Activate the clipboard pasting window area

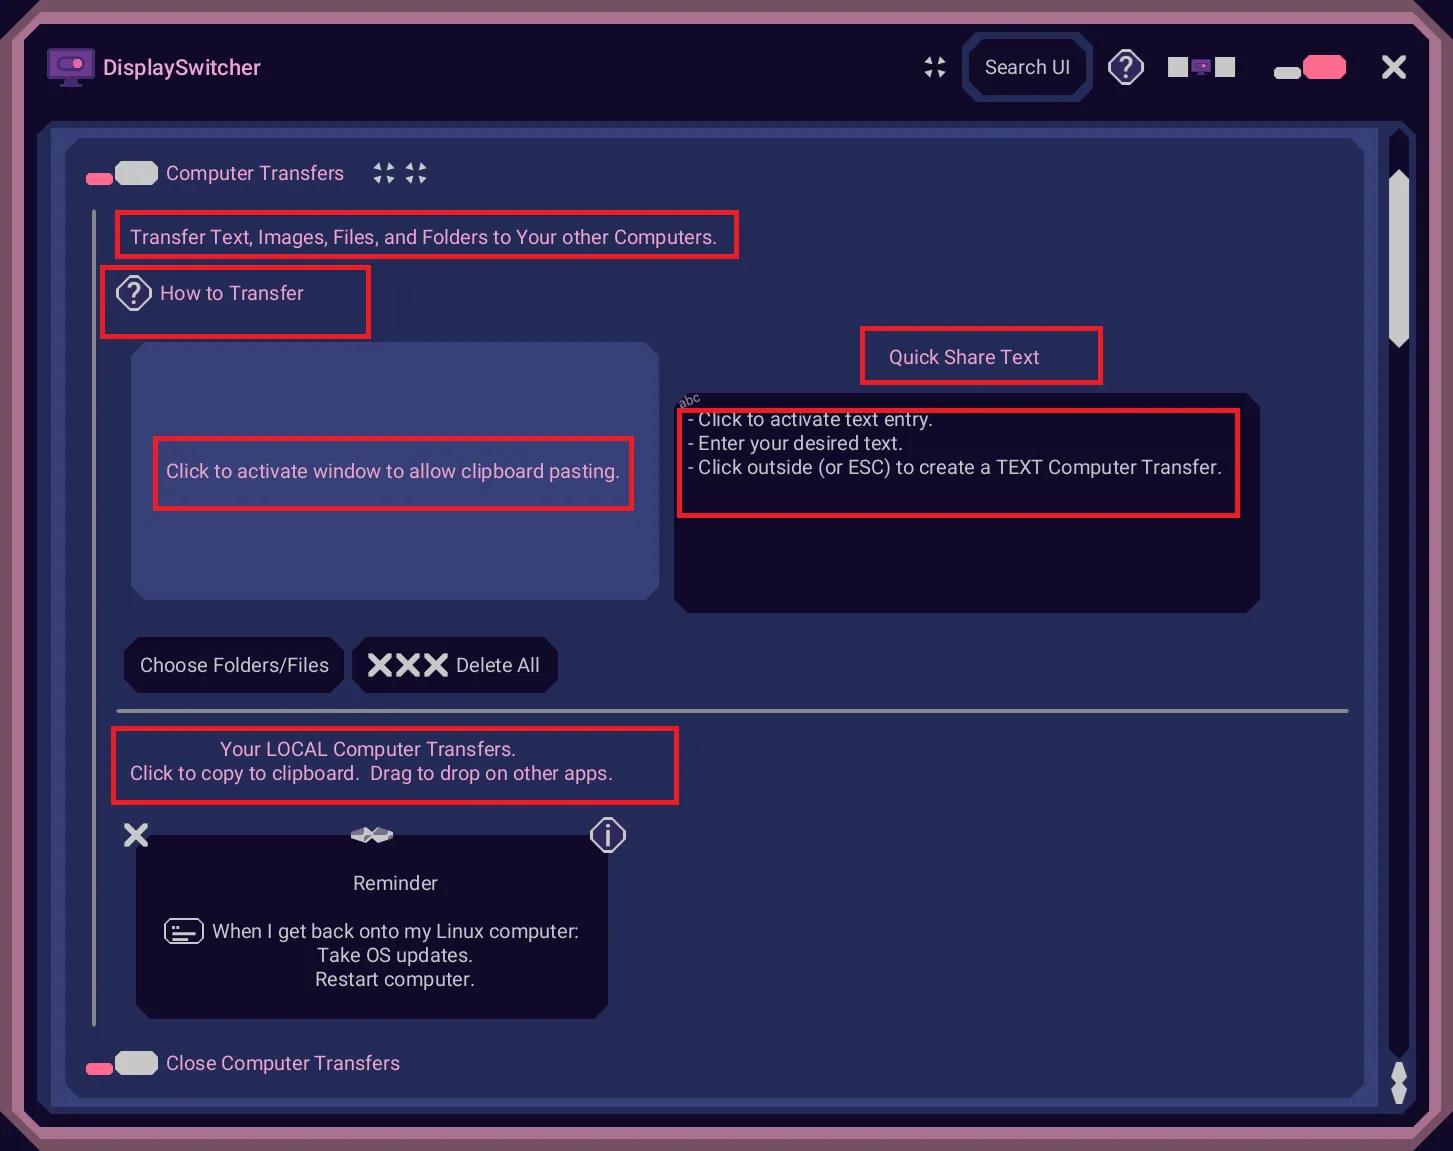(x=395, y=471)
